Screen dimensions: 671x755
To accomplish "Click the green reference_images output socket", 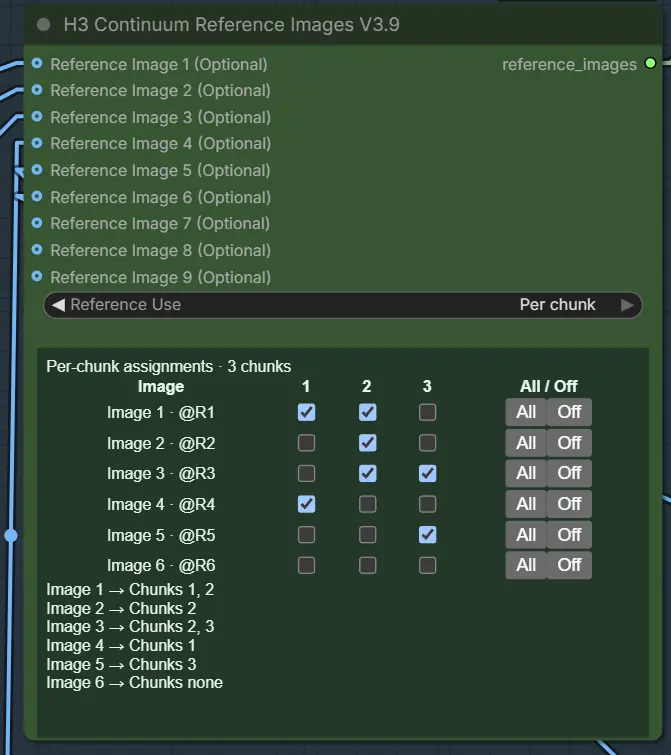I will point(650,63).
